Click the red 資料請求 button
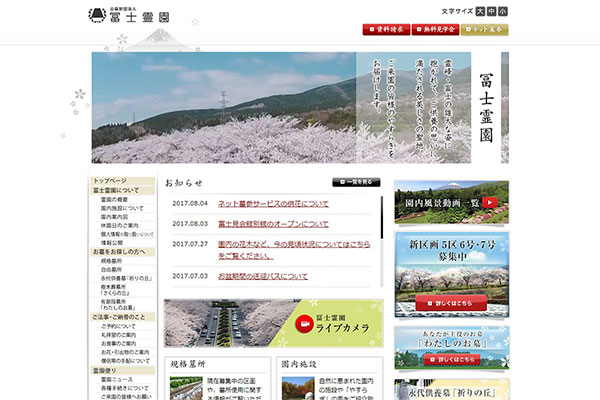600x400 pixels. pyautogui.click(x=386, y=29)
